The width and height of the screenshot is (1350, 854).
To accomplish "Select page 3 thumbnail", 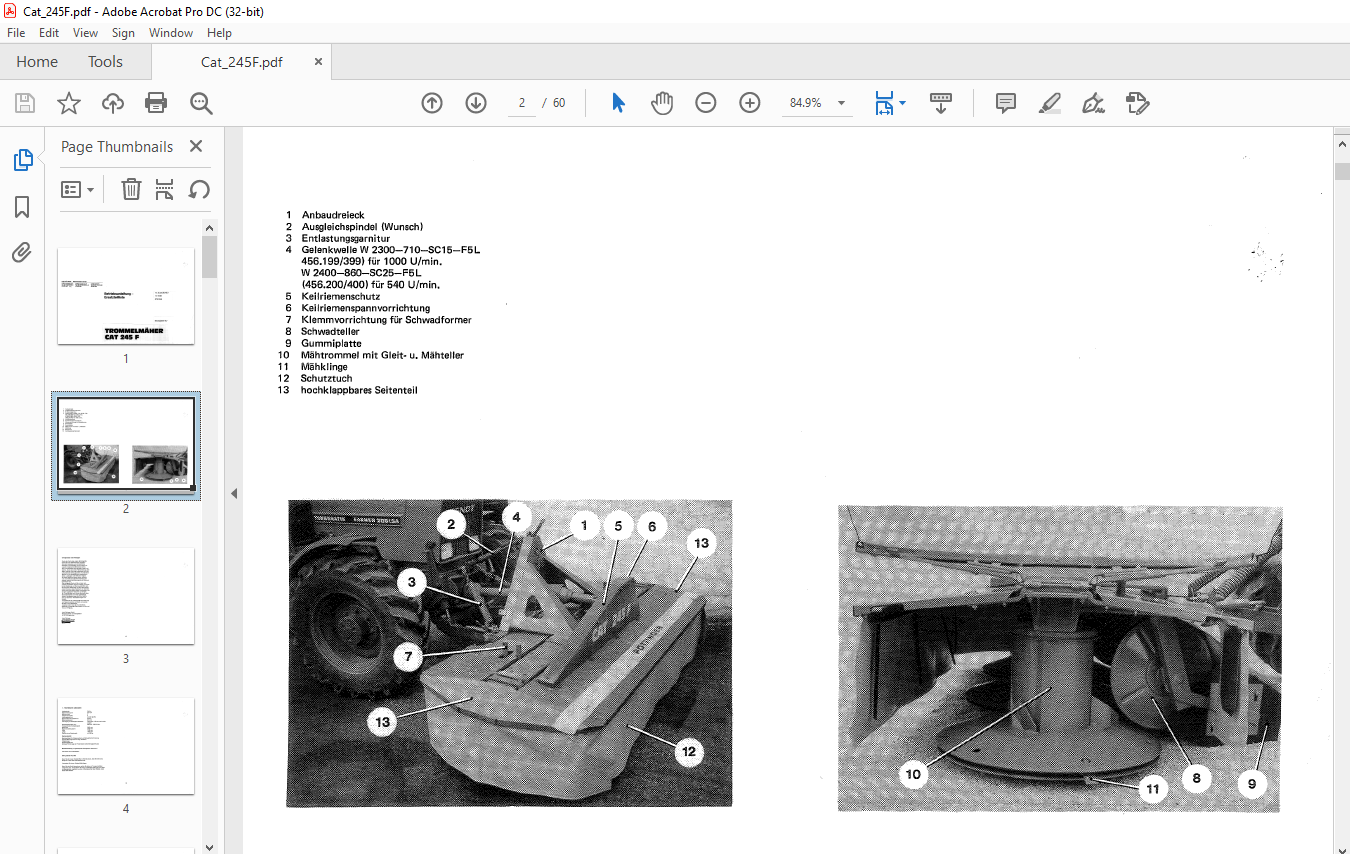I will 126,596.
